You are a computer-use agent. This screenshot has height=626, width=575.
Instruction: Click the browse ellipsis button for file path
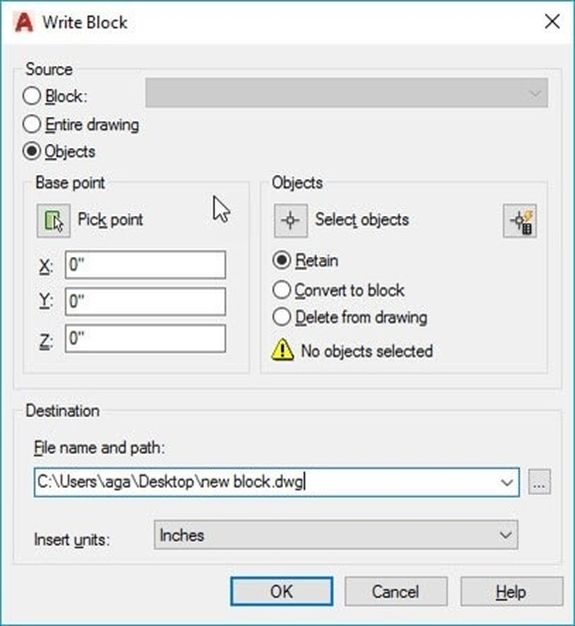539,482
